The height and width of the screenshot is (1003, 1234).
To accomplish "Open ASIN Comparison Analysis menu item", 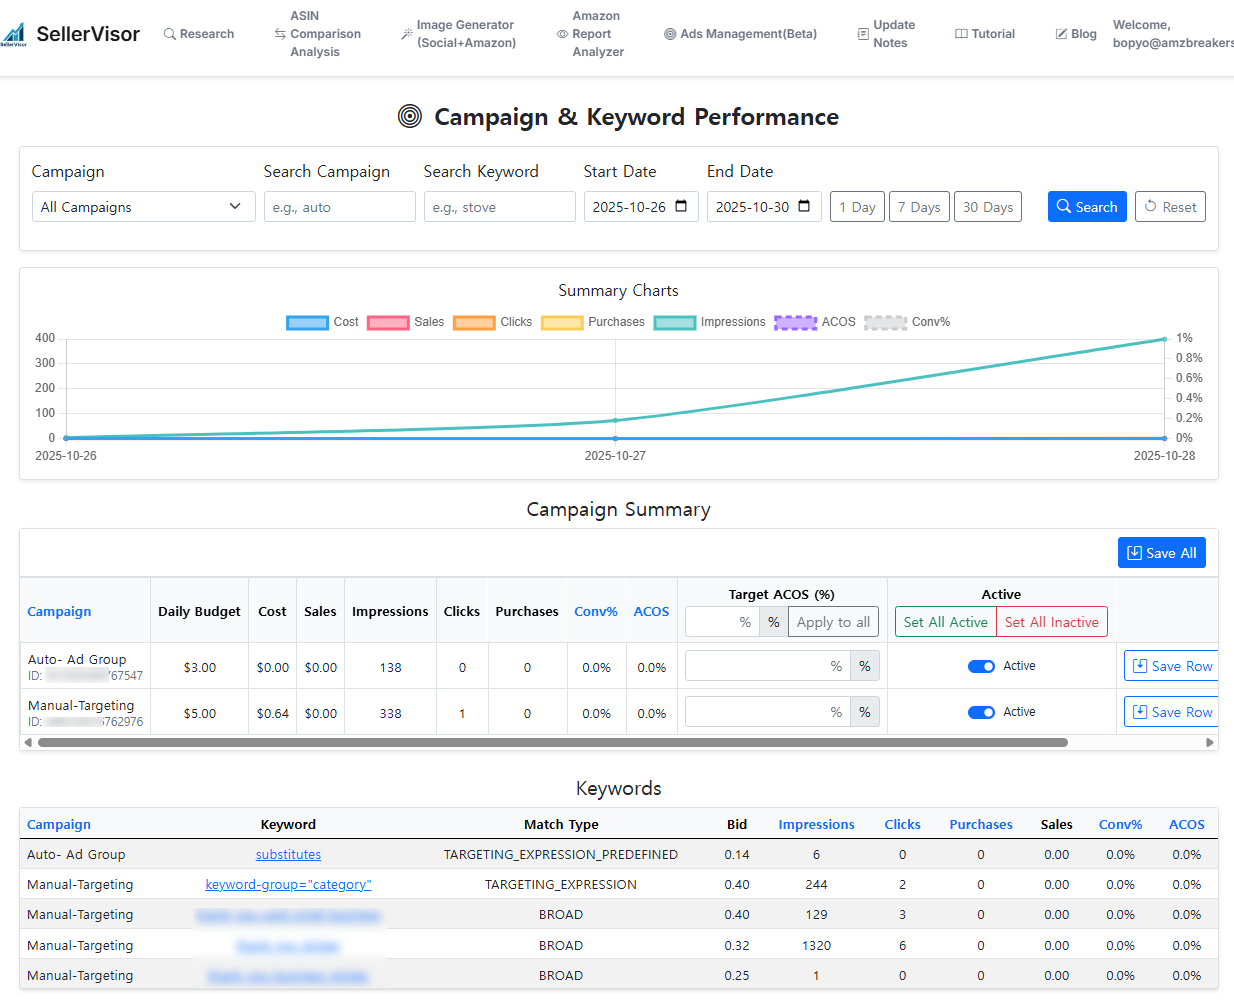I will [317, 34].
